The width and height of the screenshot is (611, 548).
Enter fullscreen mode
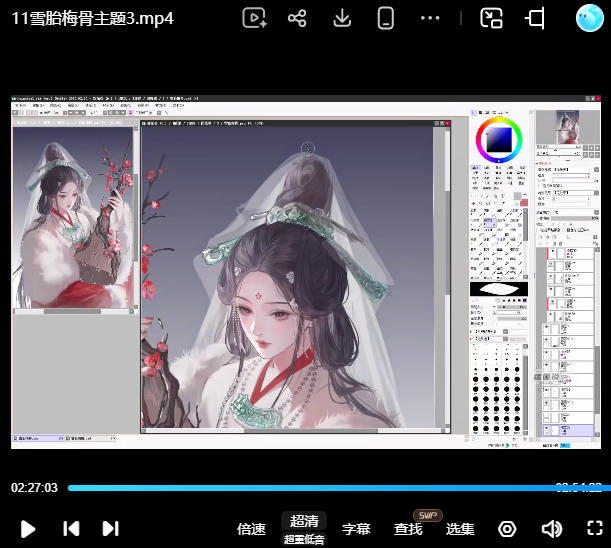pyautogui.click(x=595, y=529)
